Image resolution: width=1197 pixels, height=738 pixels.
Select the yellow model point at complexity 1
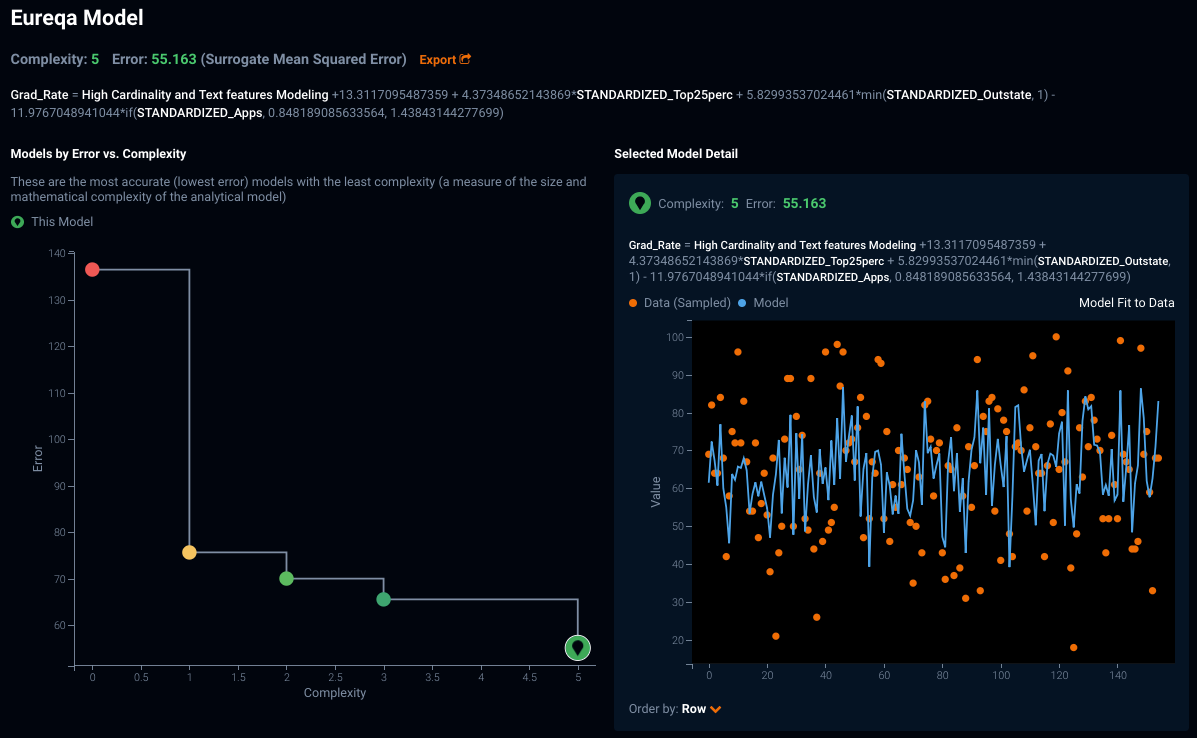(189, 552)
